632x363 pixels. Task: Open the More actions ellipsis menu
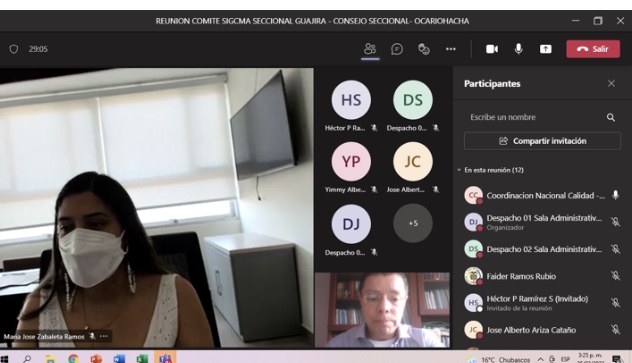(x=451, y=49)
